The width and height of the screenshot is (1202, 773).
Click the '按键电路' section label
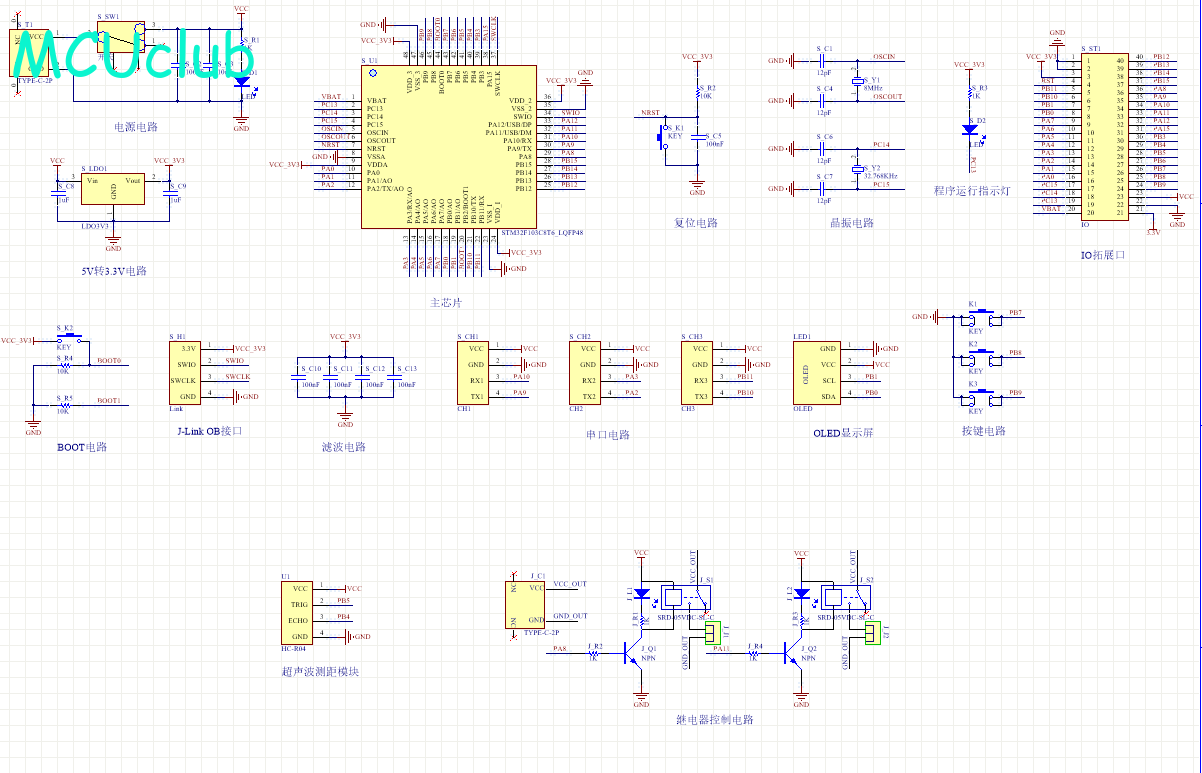click(983, 431)
